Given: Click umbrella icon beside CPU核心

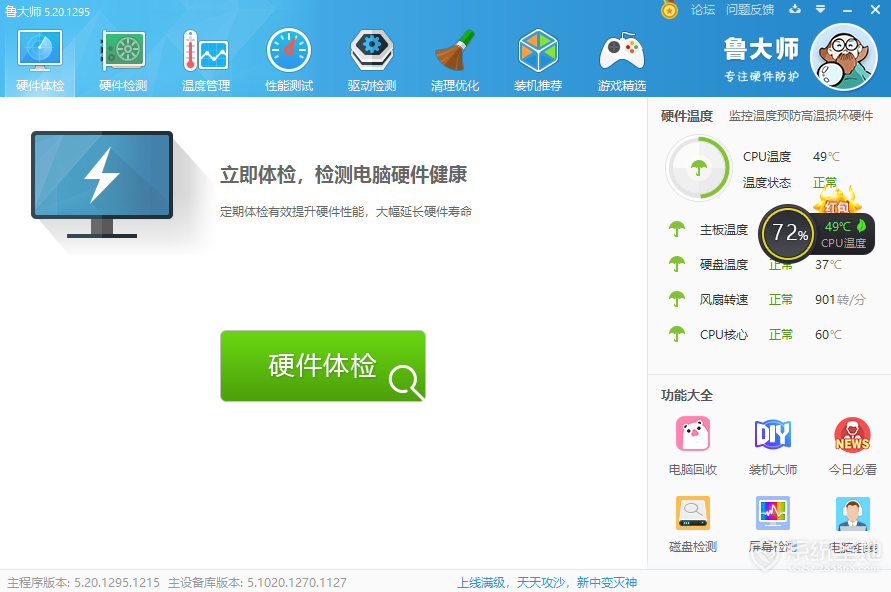Looking at the screenshot, I should pyautogui.click(x=677, y=334).
